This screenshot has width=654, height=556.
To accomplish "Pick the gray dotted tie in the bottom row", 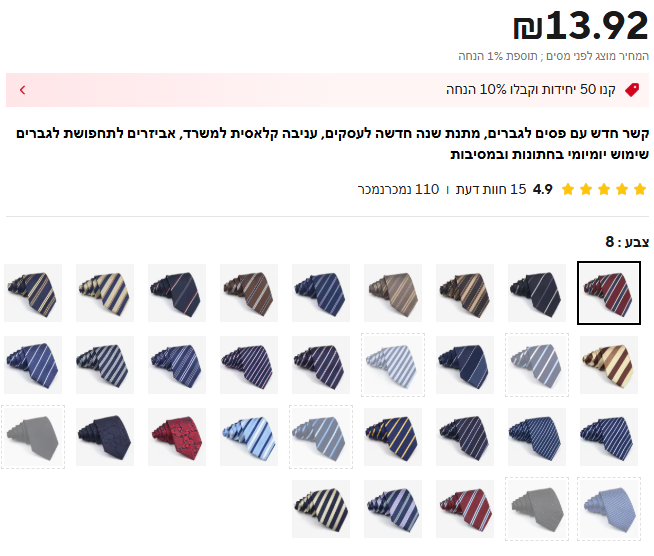I will coord(537,509).
